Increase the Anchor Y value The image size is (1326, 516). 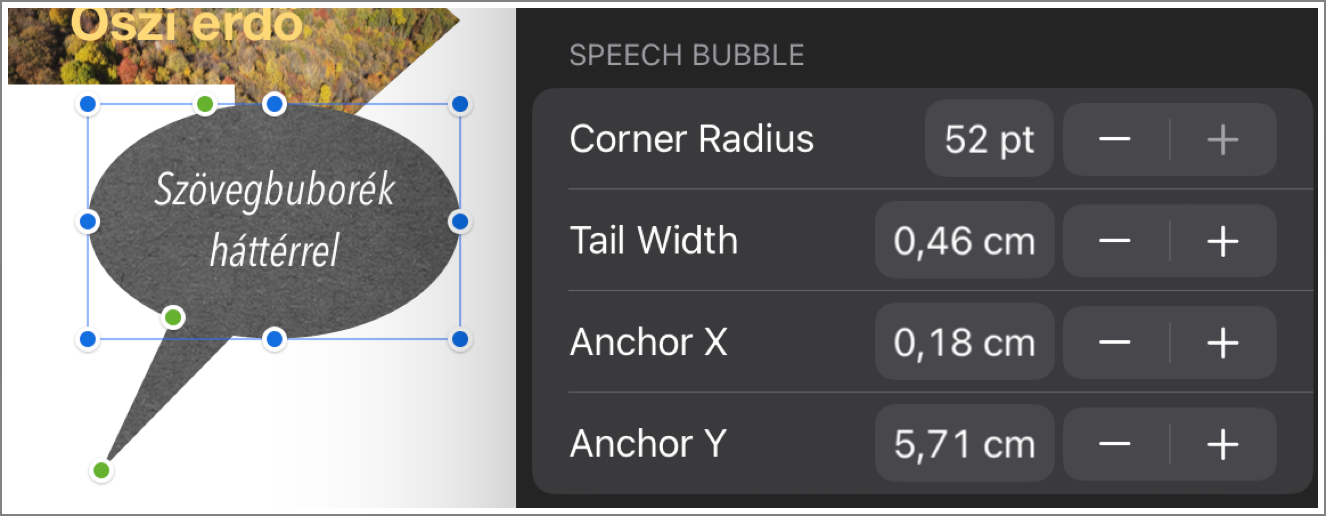tap(1223, 444)
